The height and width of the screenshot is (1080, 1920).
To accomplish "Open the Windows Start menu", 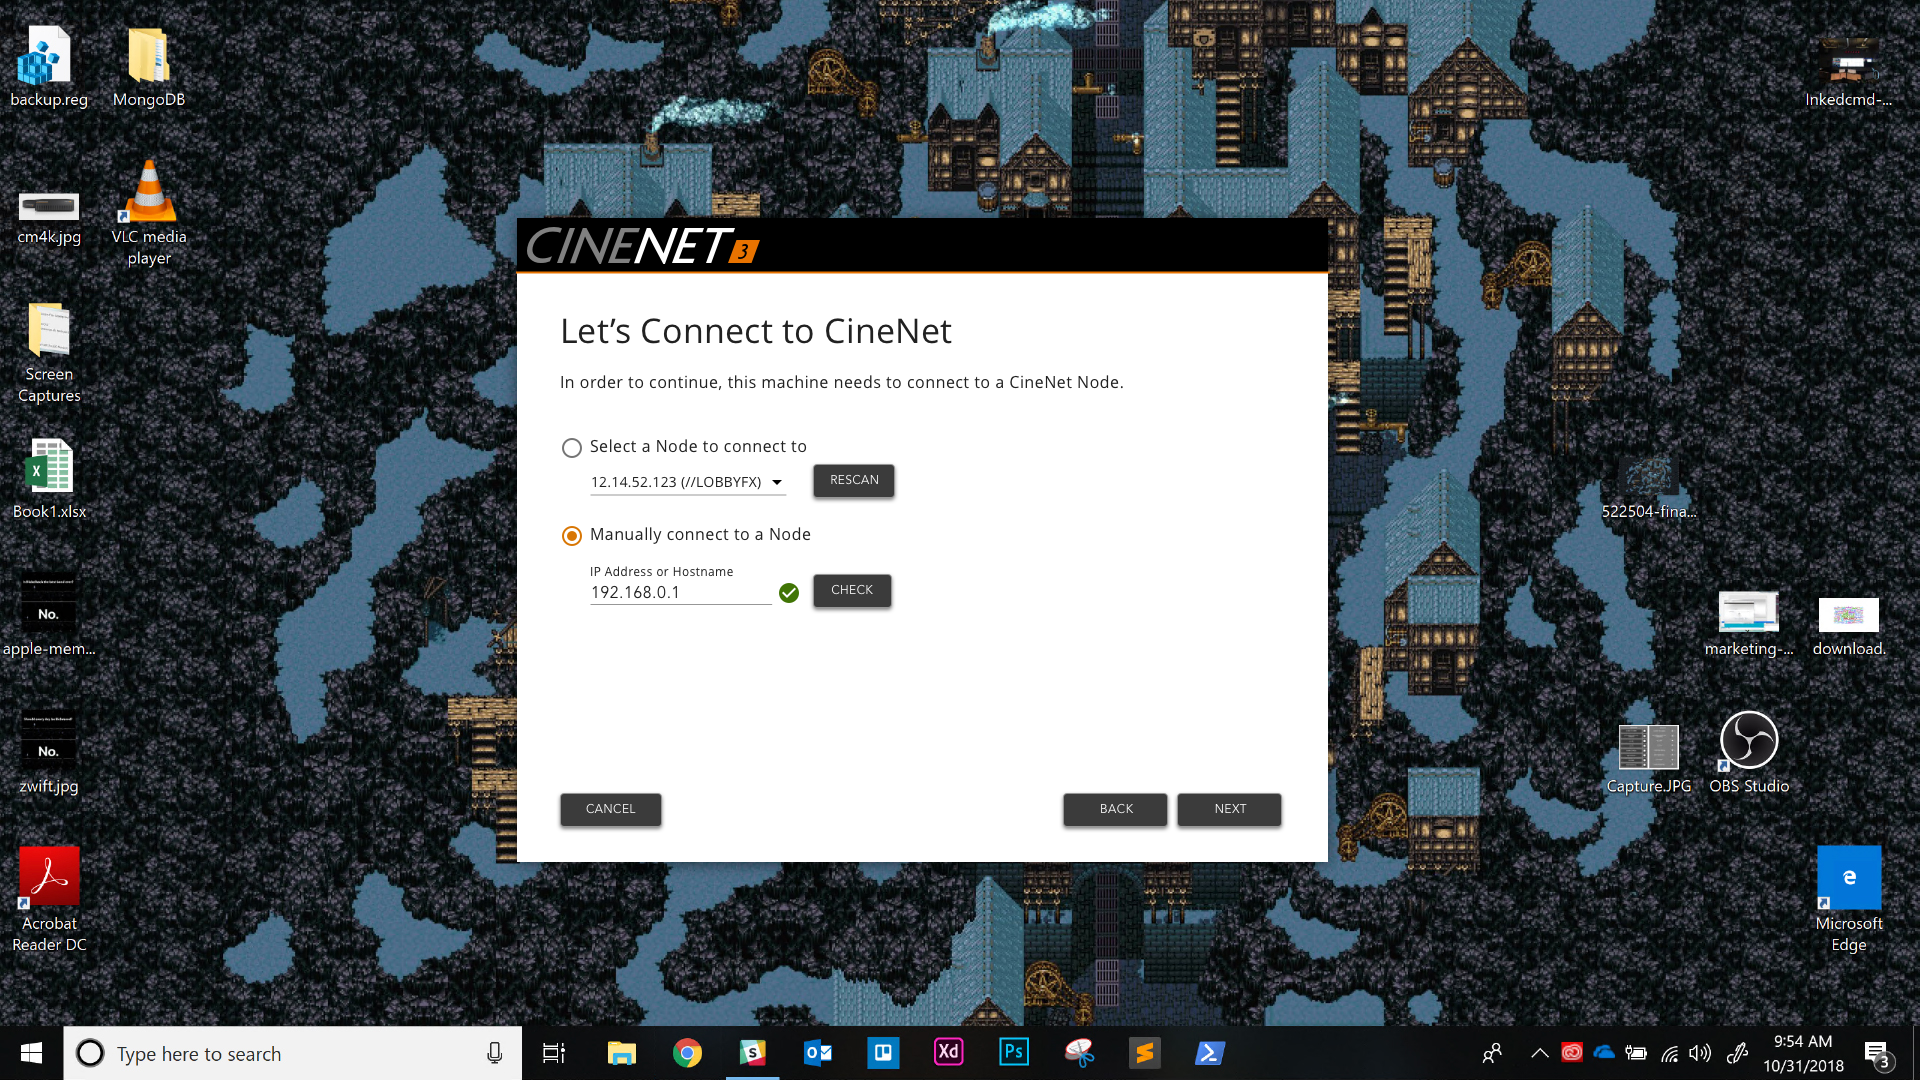I will pos(31,1053).
